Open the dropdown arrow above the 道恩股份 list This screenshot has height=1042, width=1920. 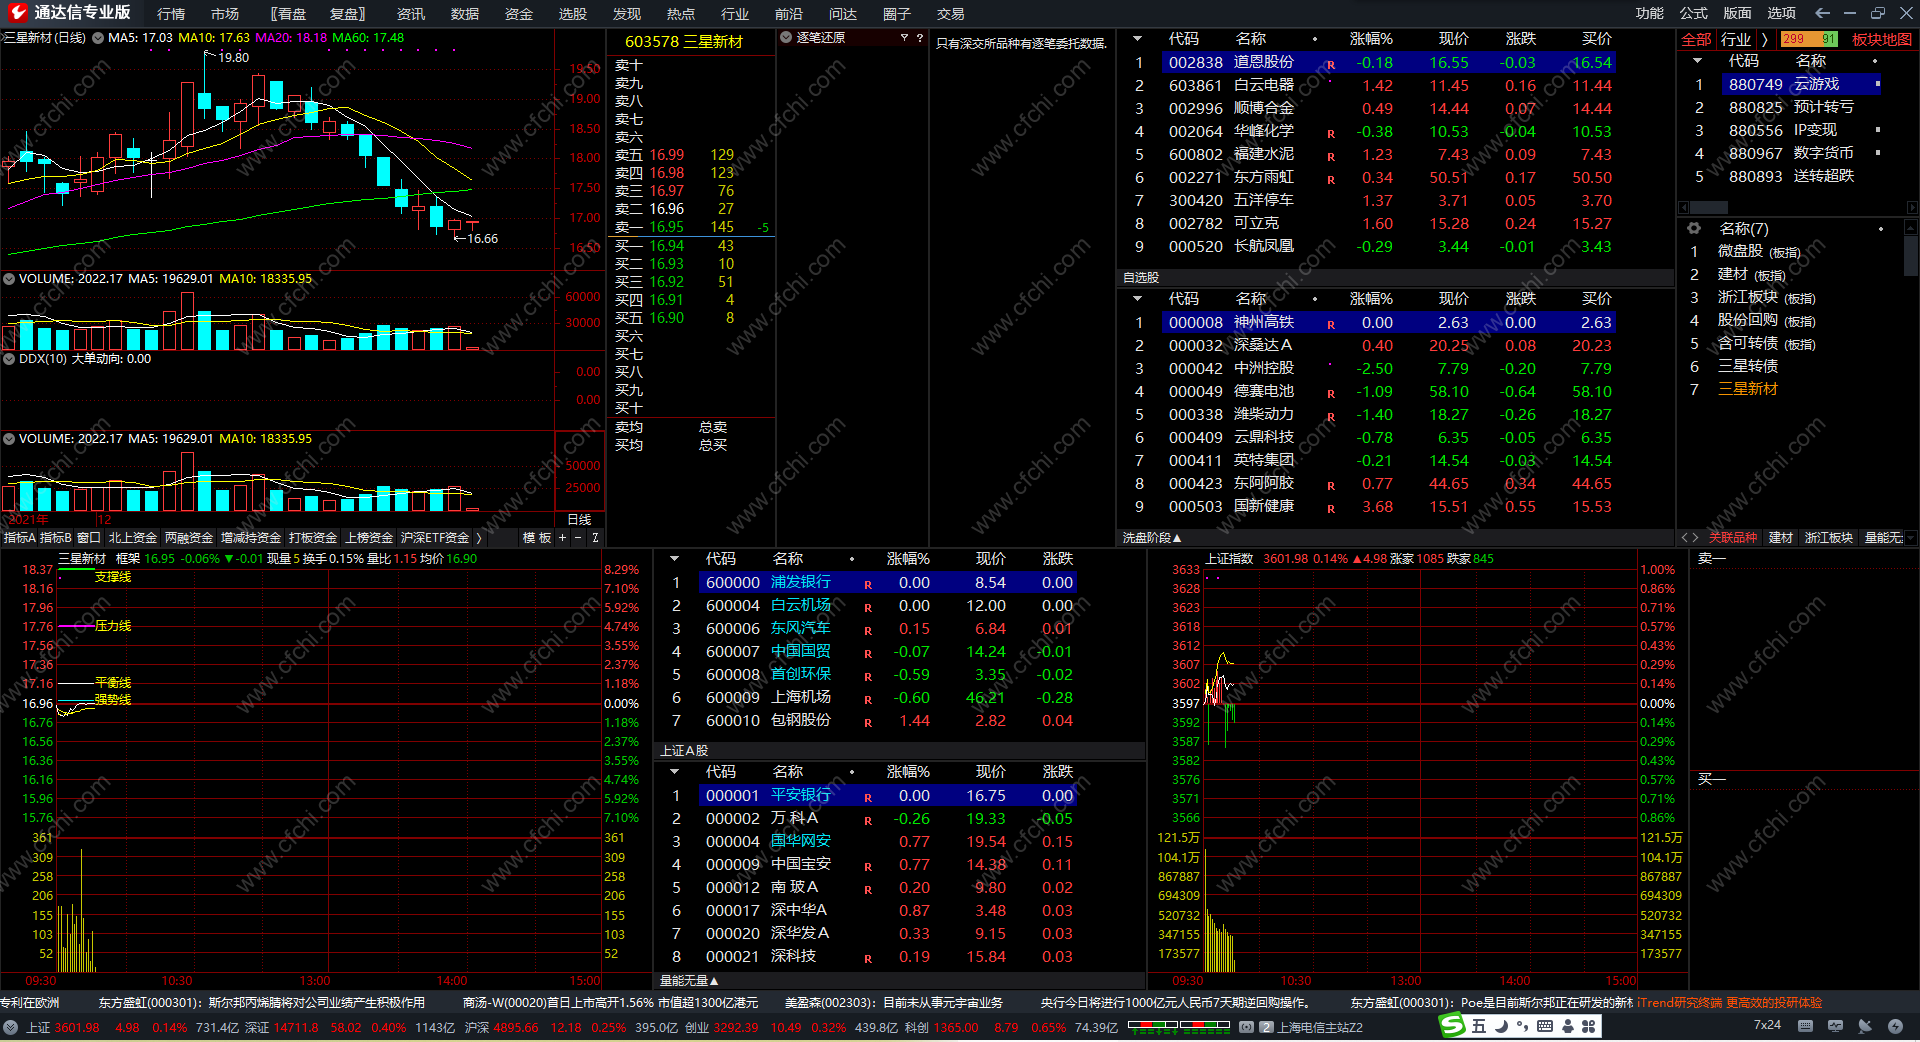tap(1137, 39)
